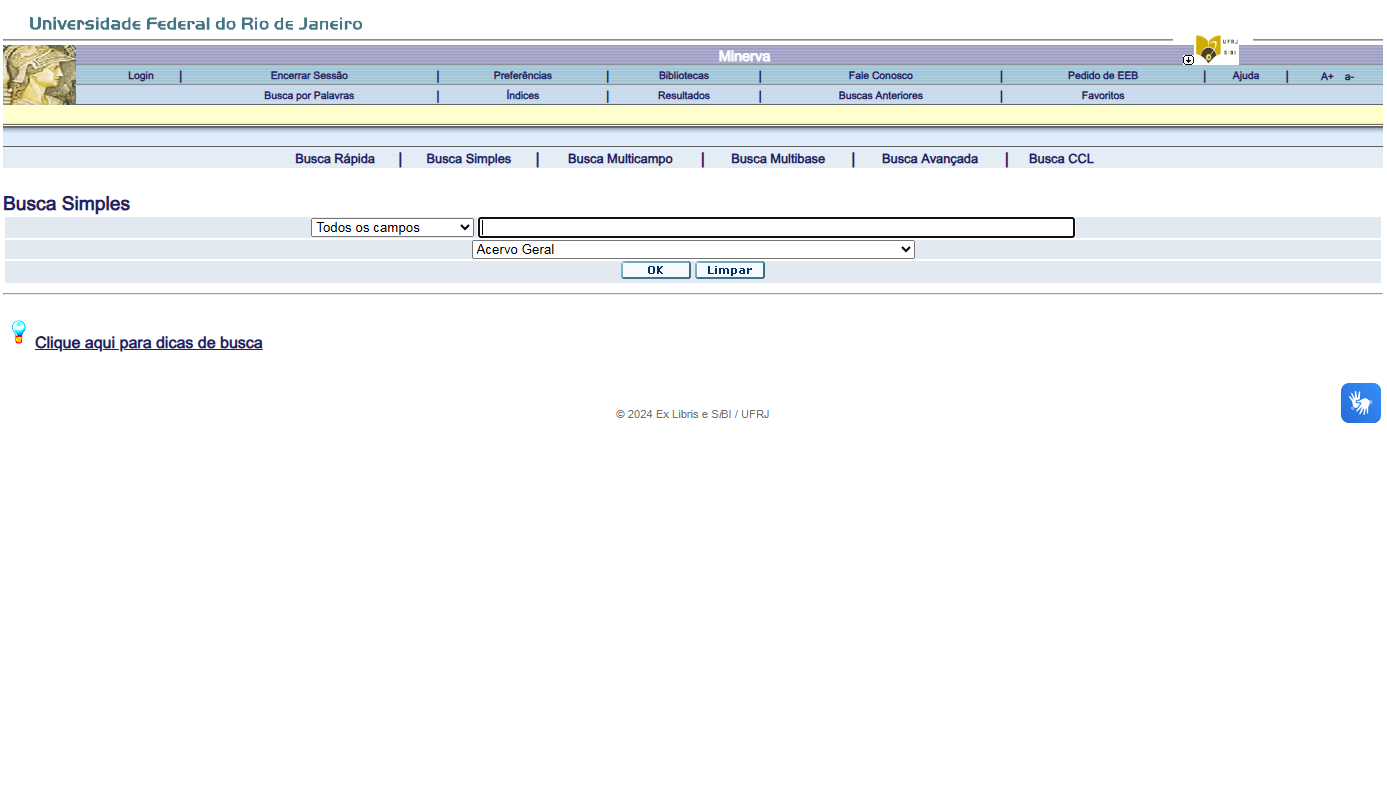Click the Ex Libris footer link
The width and height of the screenshot is (1387, 789).
coord(677,415)
